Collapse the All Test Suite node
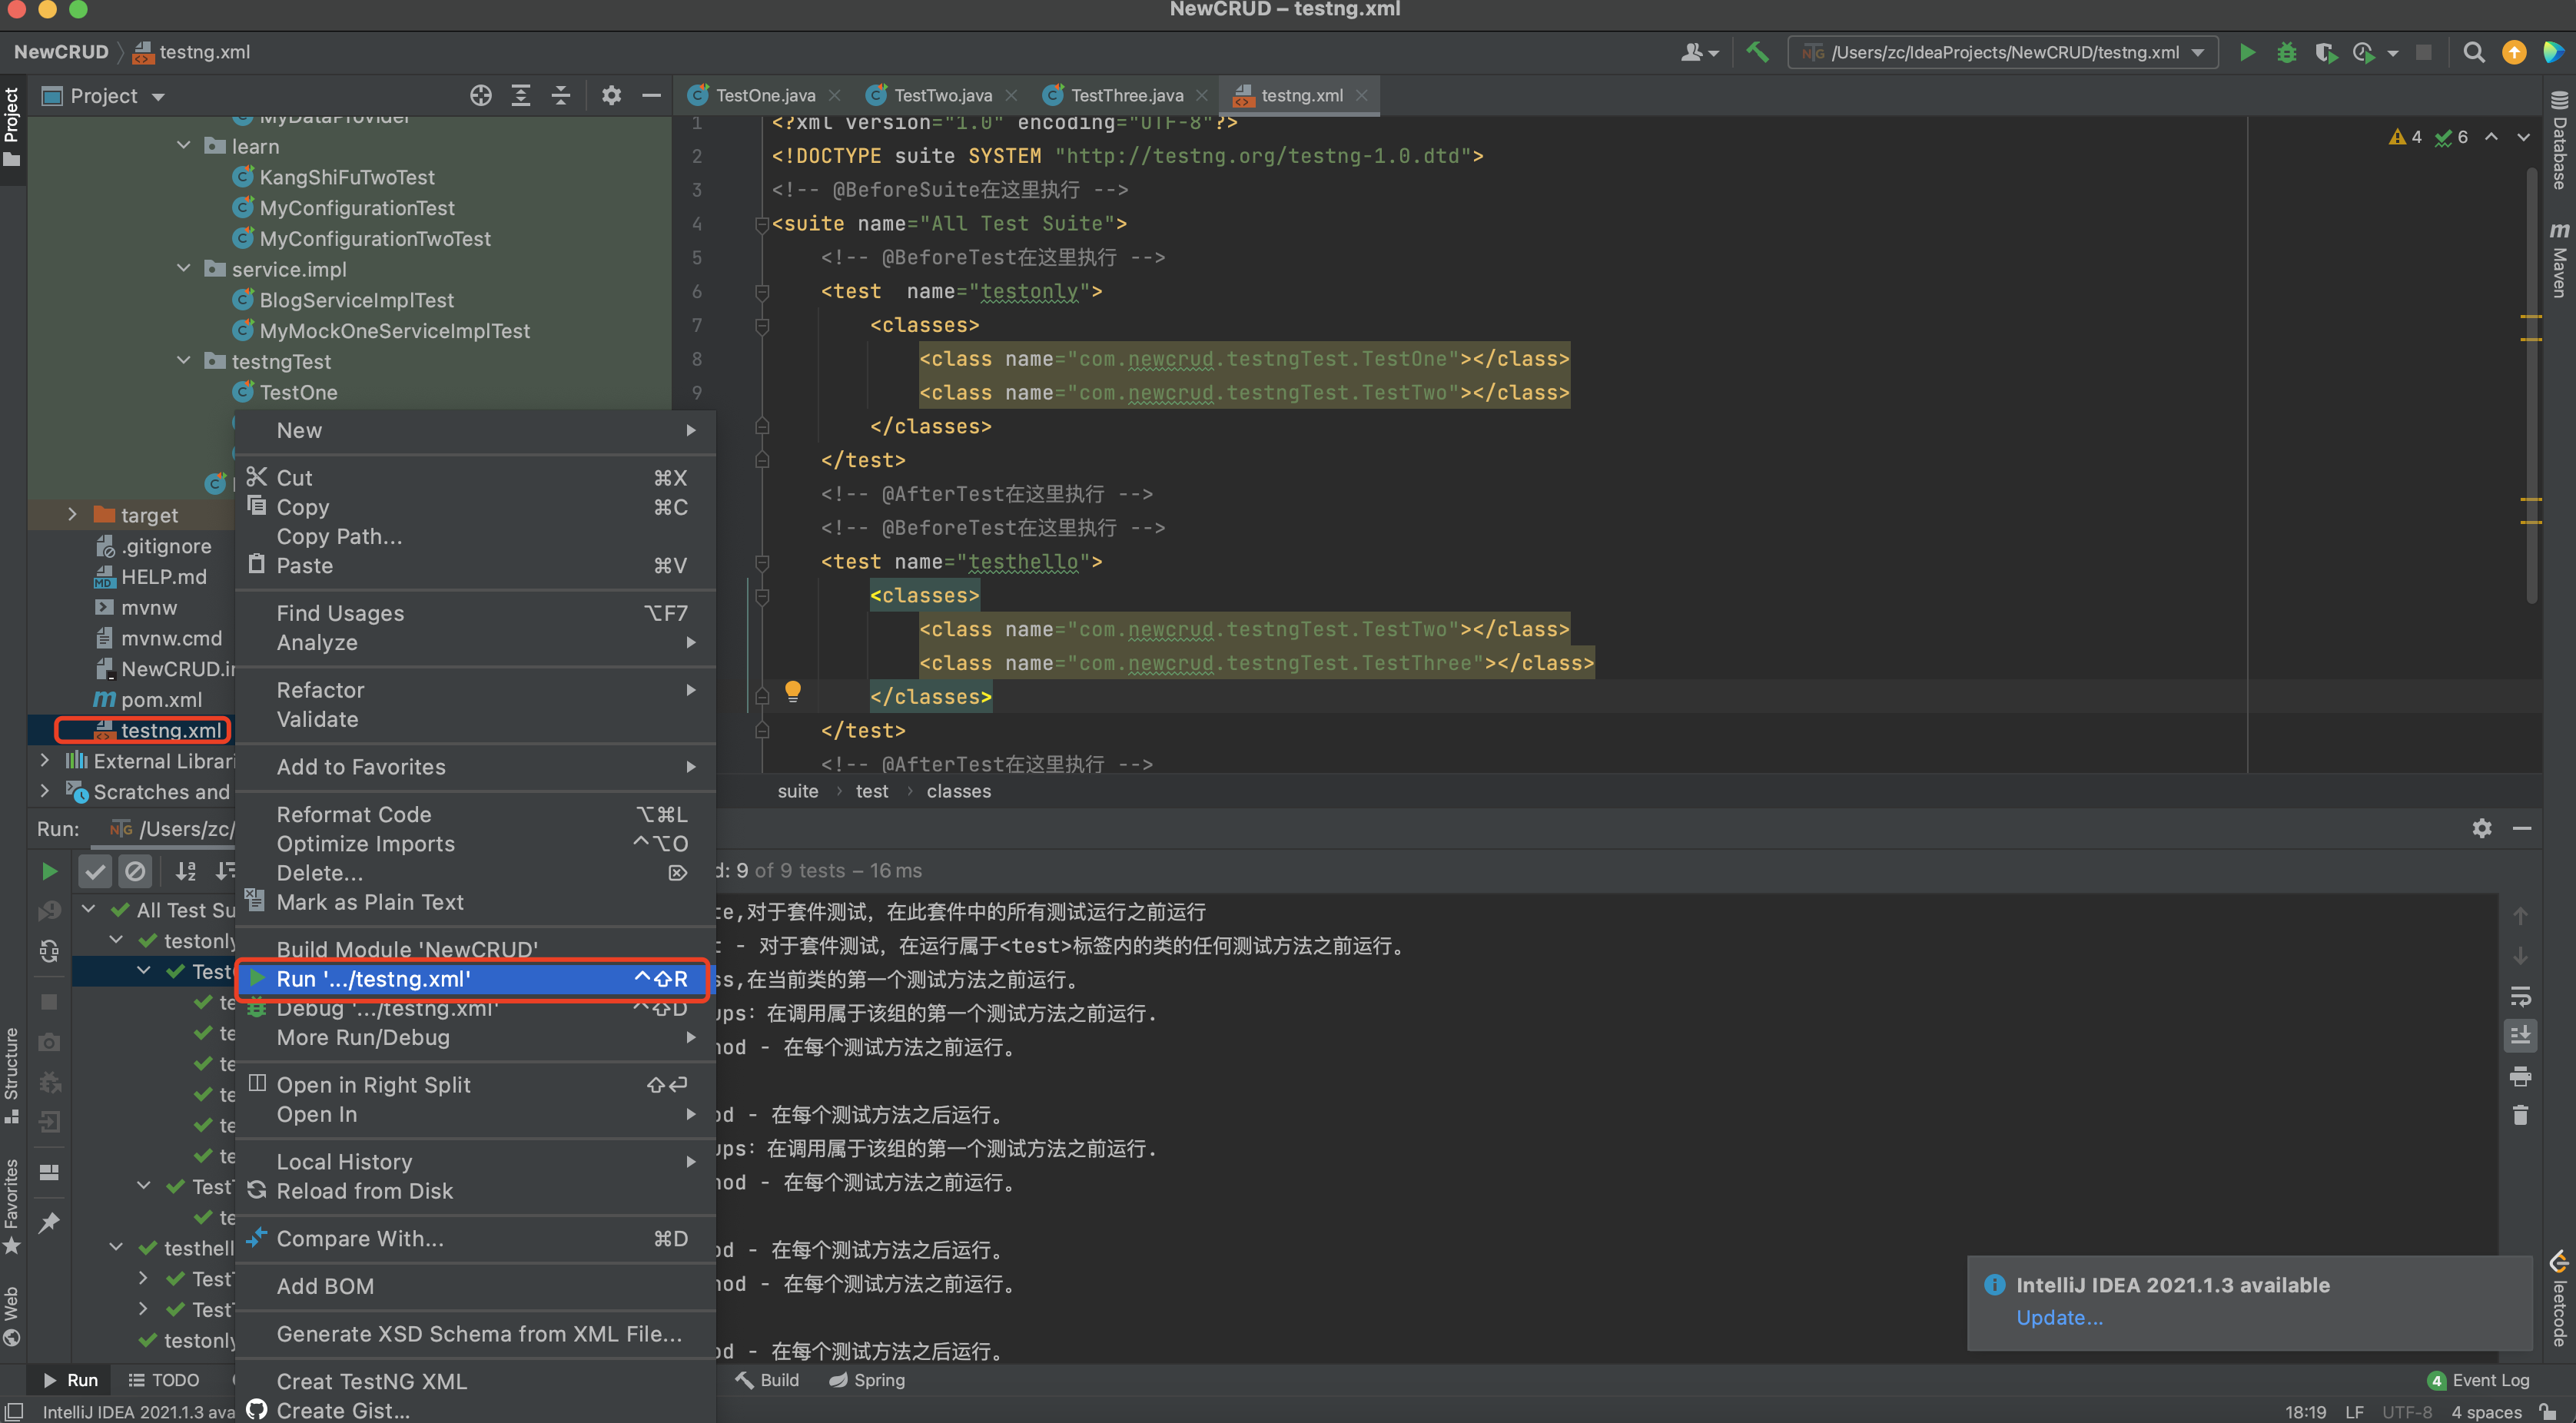 [88, 910]
